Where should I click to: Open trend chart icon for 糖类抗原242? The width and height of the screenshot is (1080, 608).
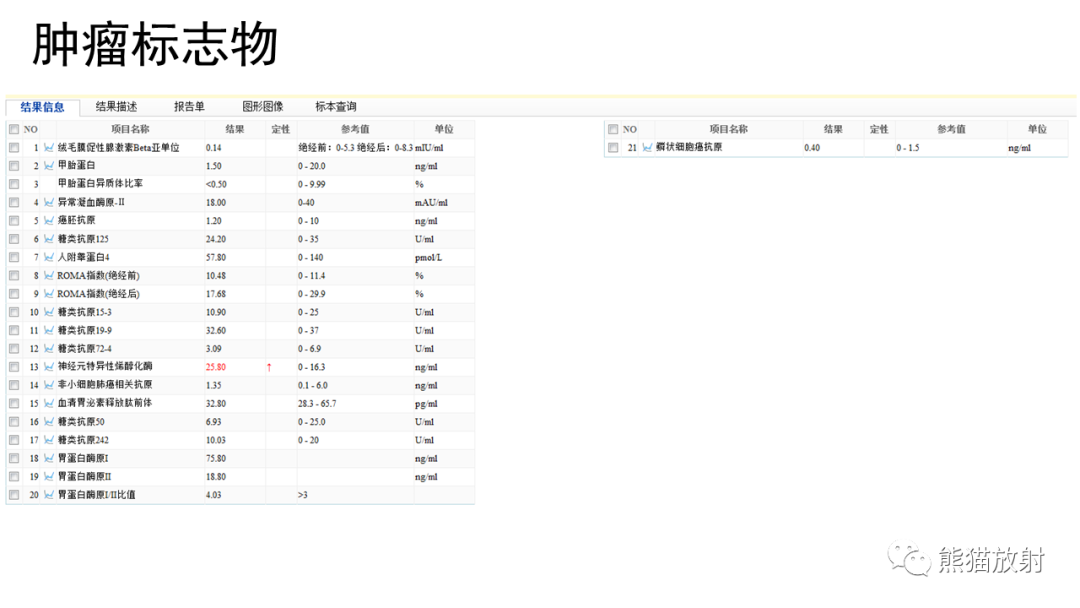(49, 440)
